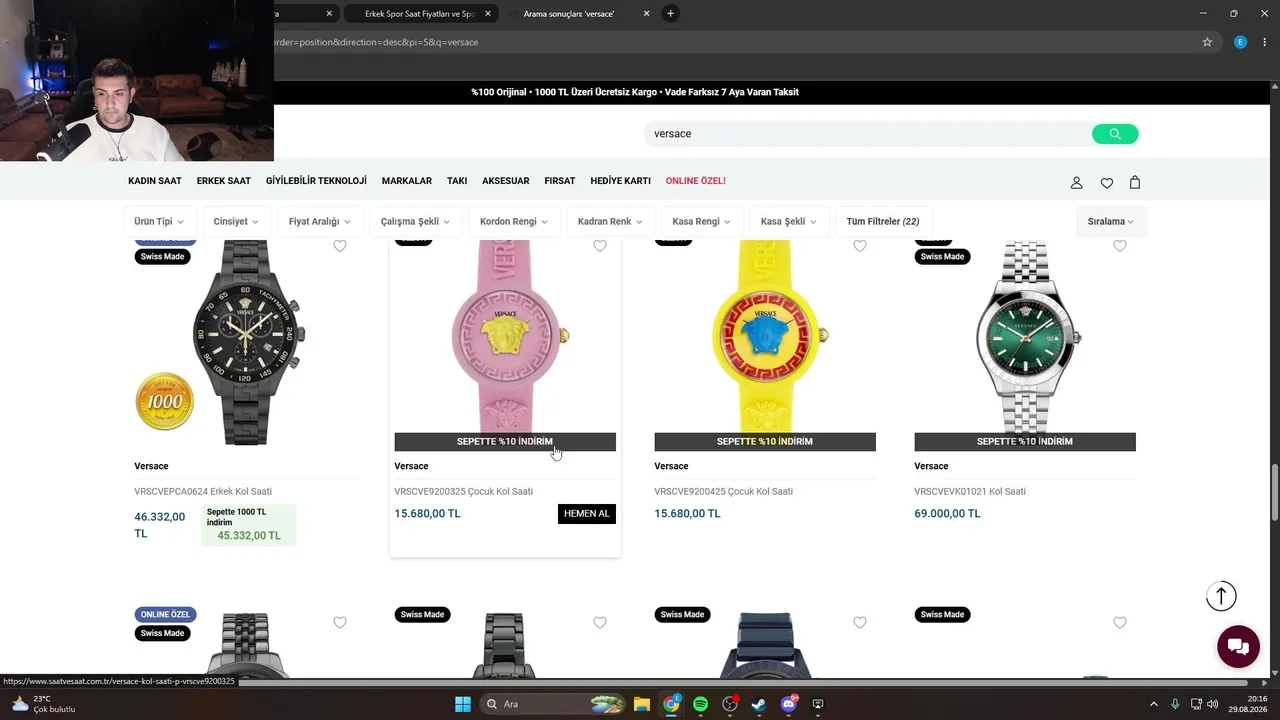Open the FIRSAT menu
This screenshot has height=720, width=1280.
pos(560,181)
